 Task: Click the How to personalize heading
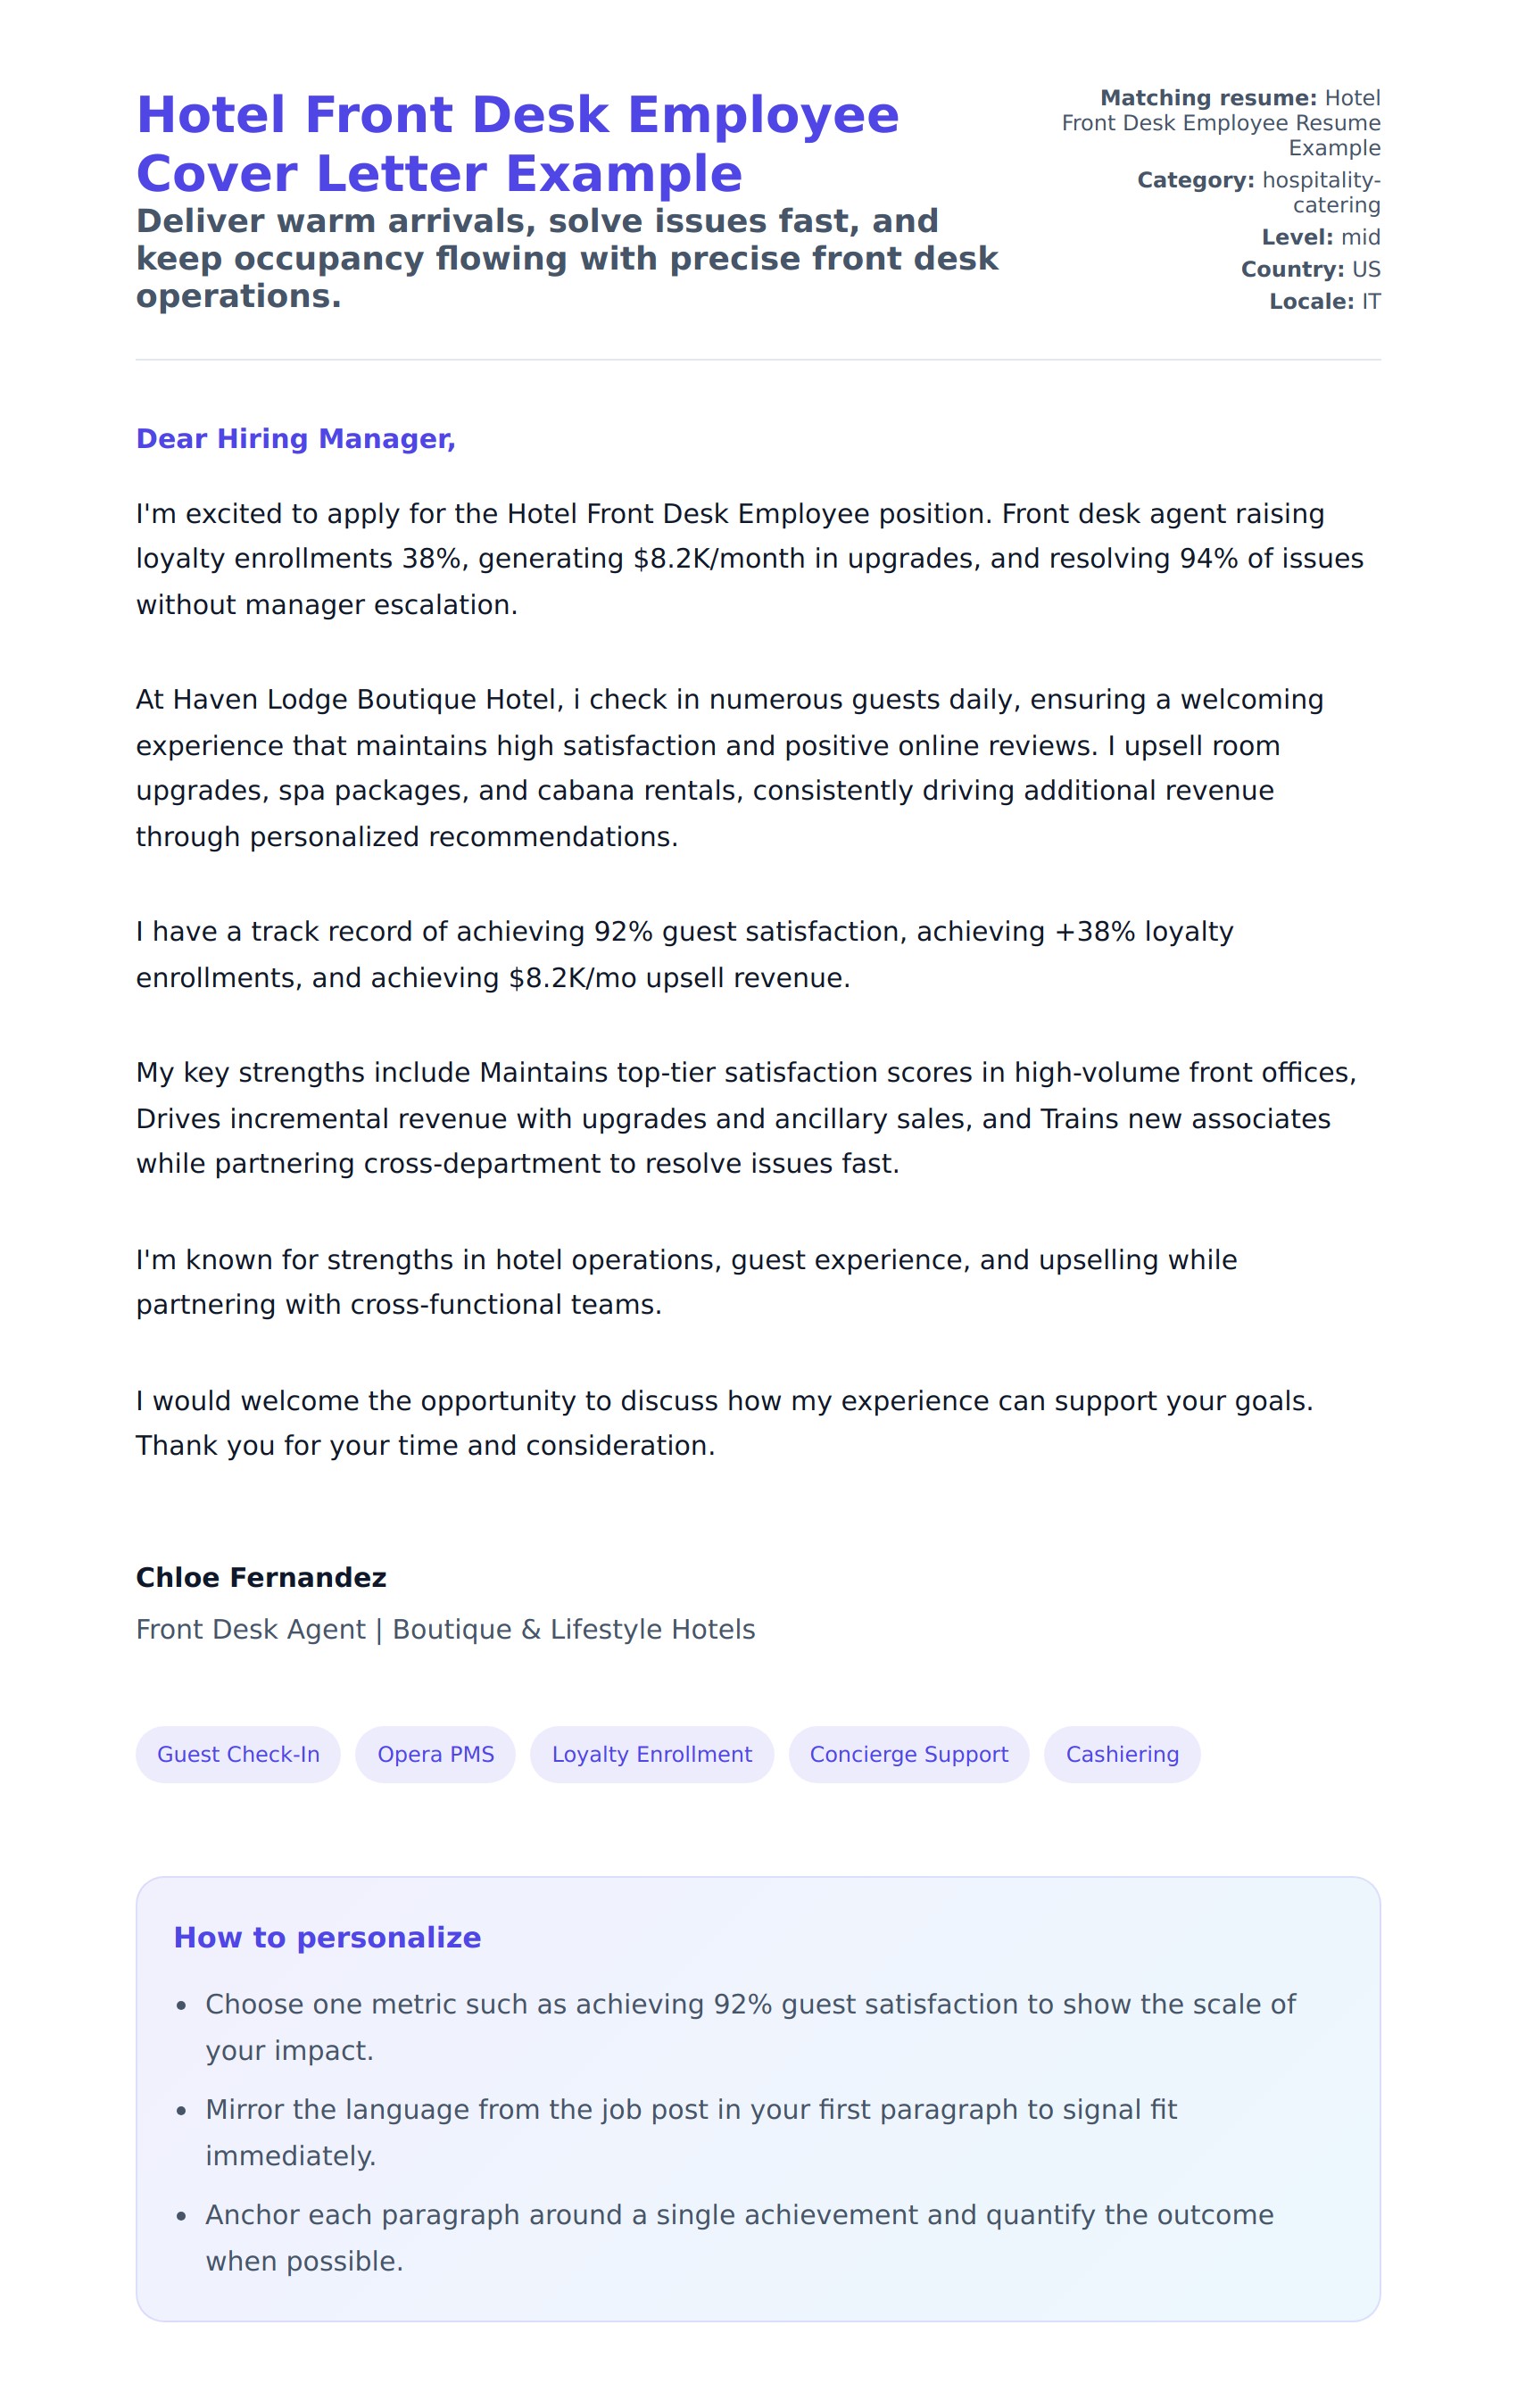coord(327,1937)
